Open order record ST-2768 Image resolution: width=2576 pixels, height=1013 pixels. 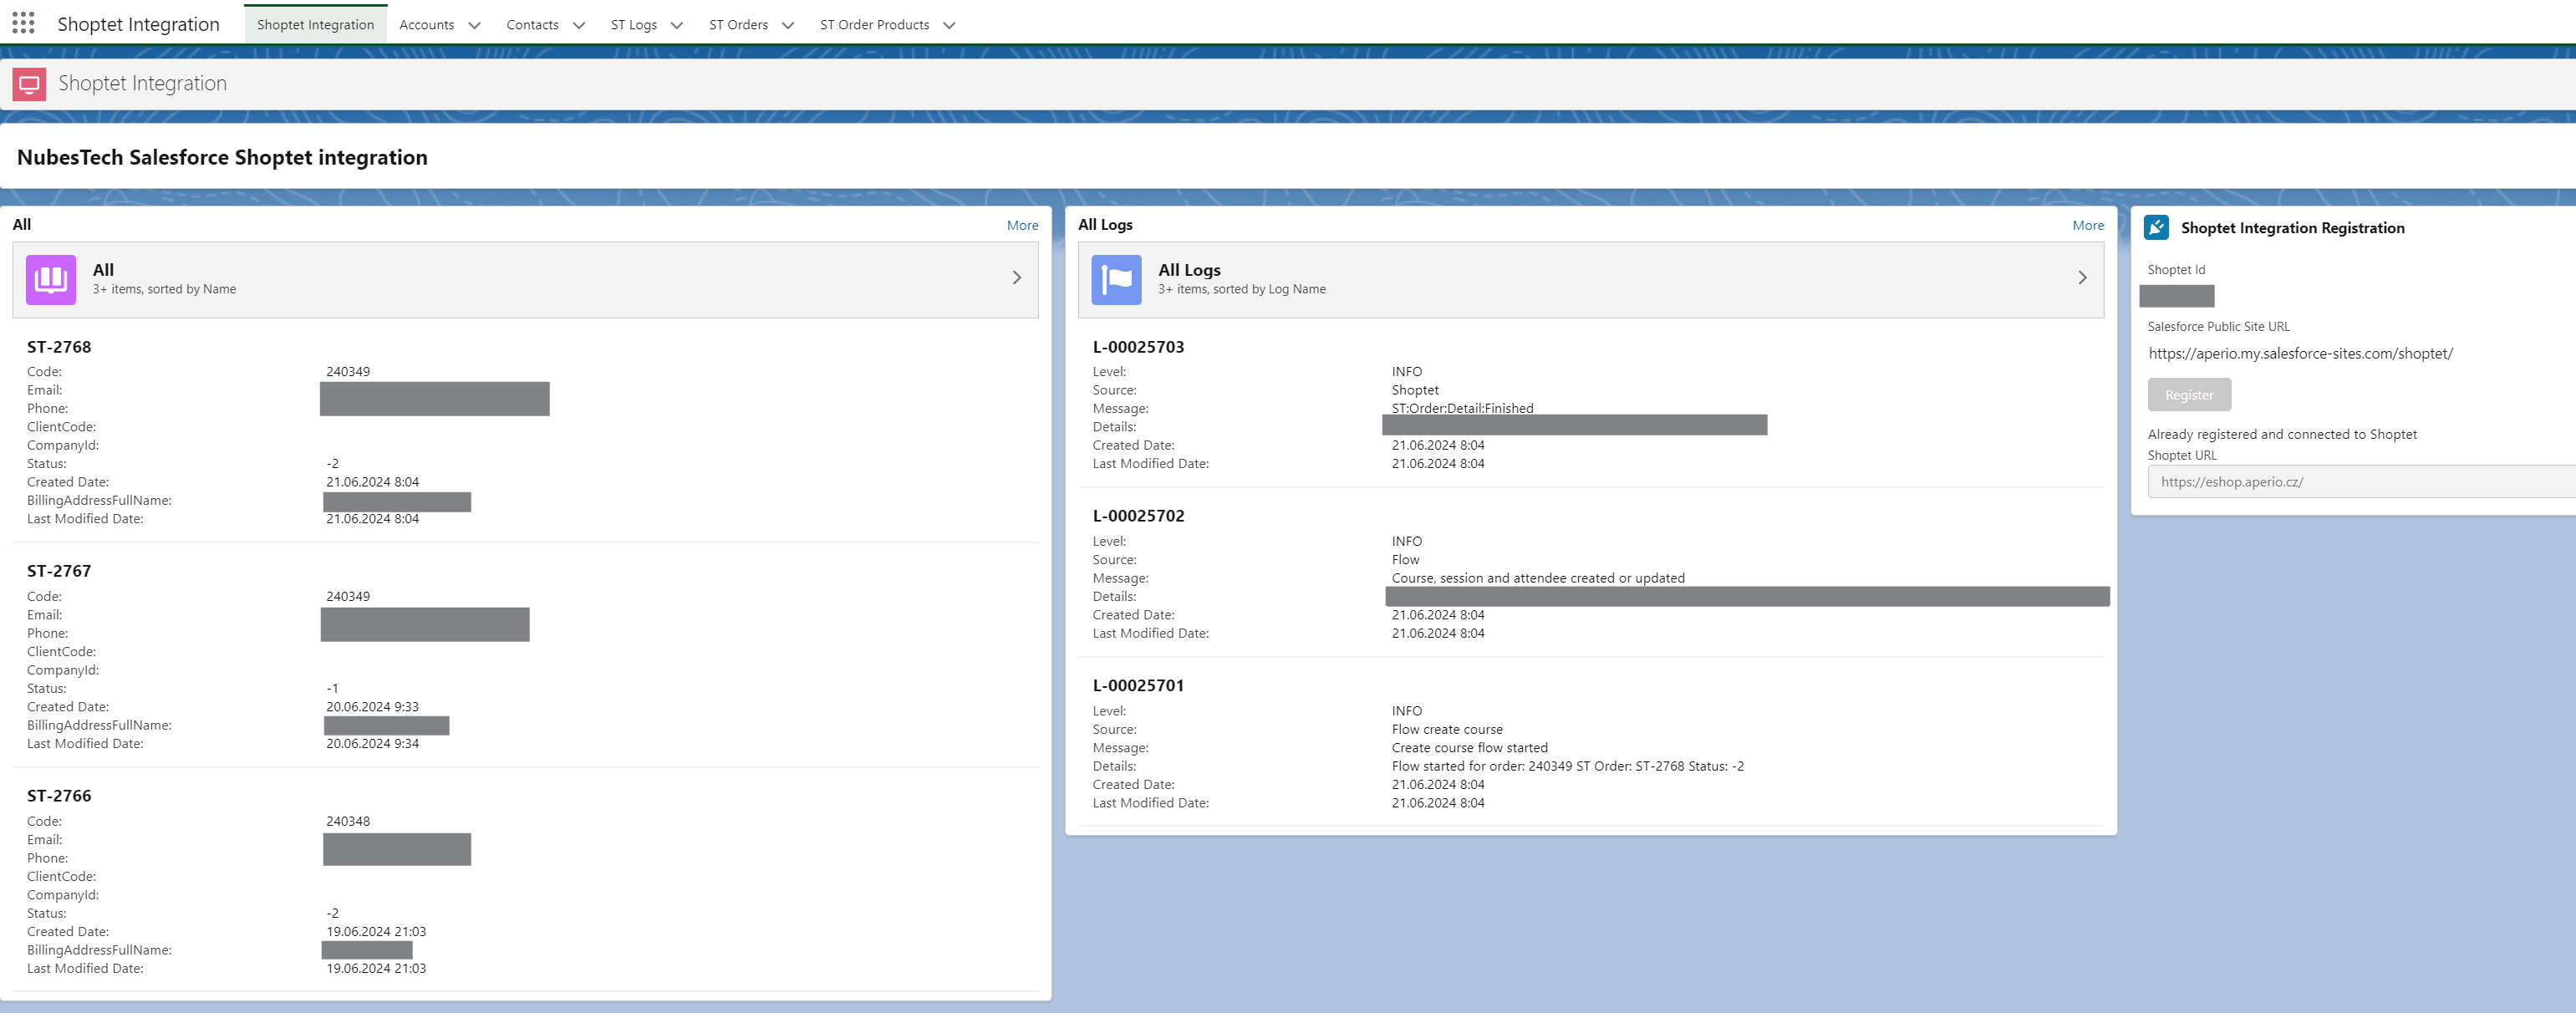tap(59, 347)
